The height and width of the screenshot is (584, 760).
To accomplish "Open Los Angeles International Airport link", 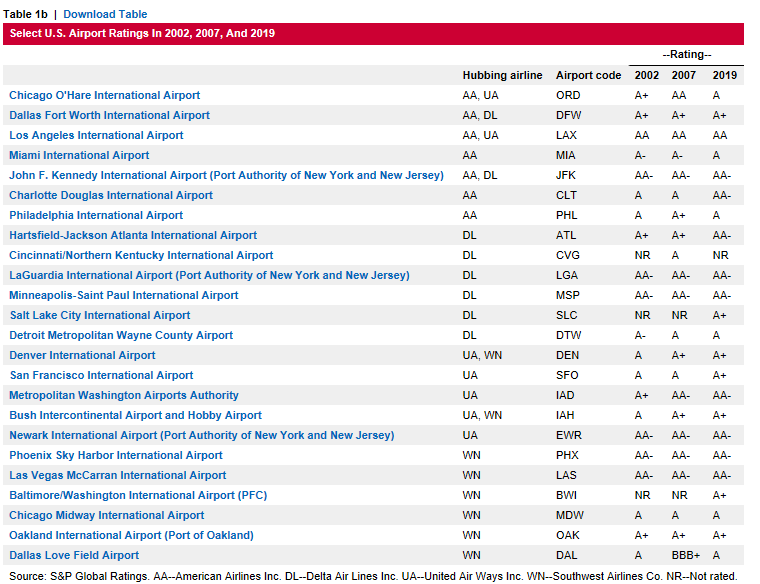I will click(96, 135).
